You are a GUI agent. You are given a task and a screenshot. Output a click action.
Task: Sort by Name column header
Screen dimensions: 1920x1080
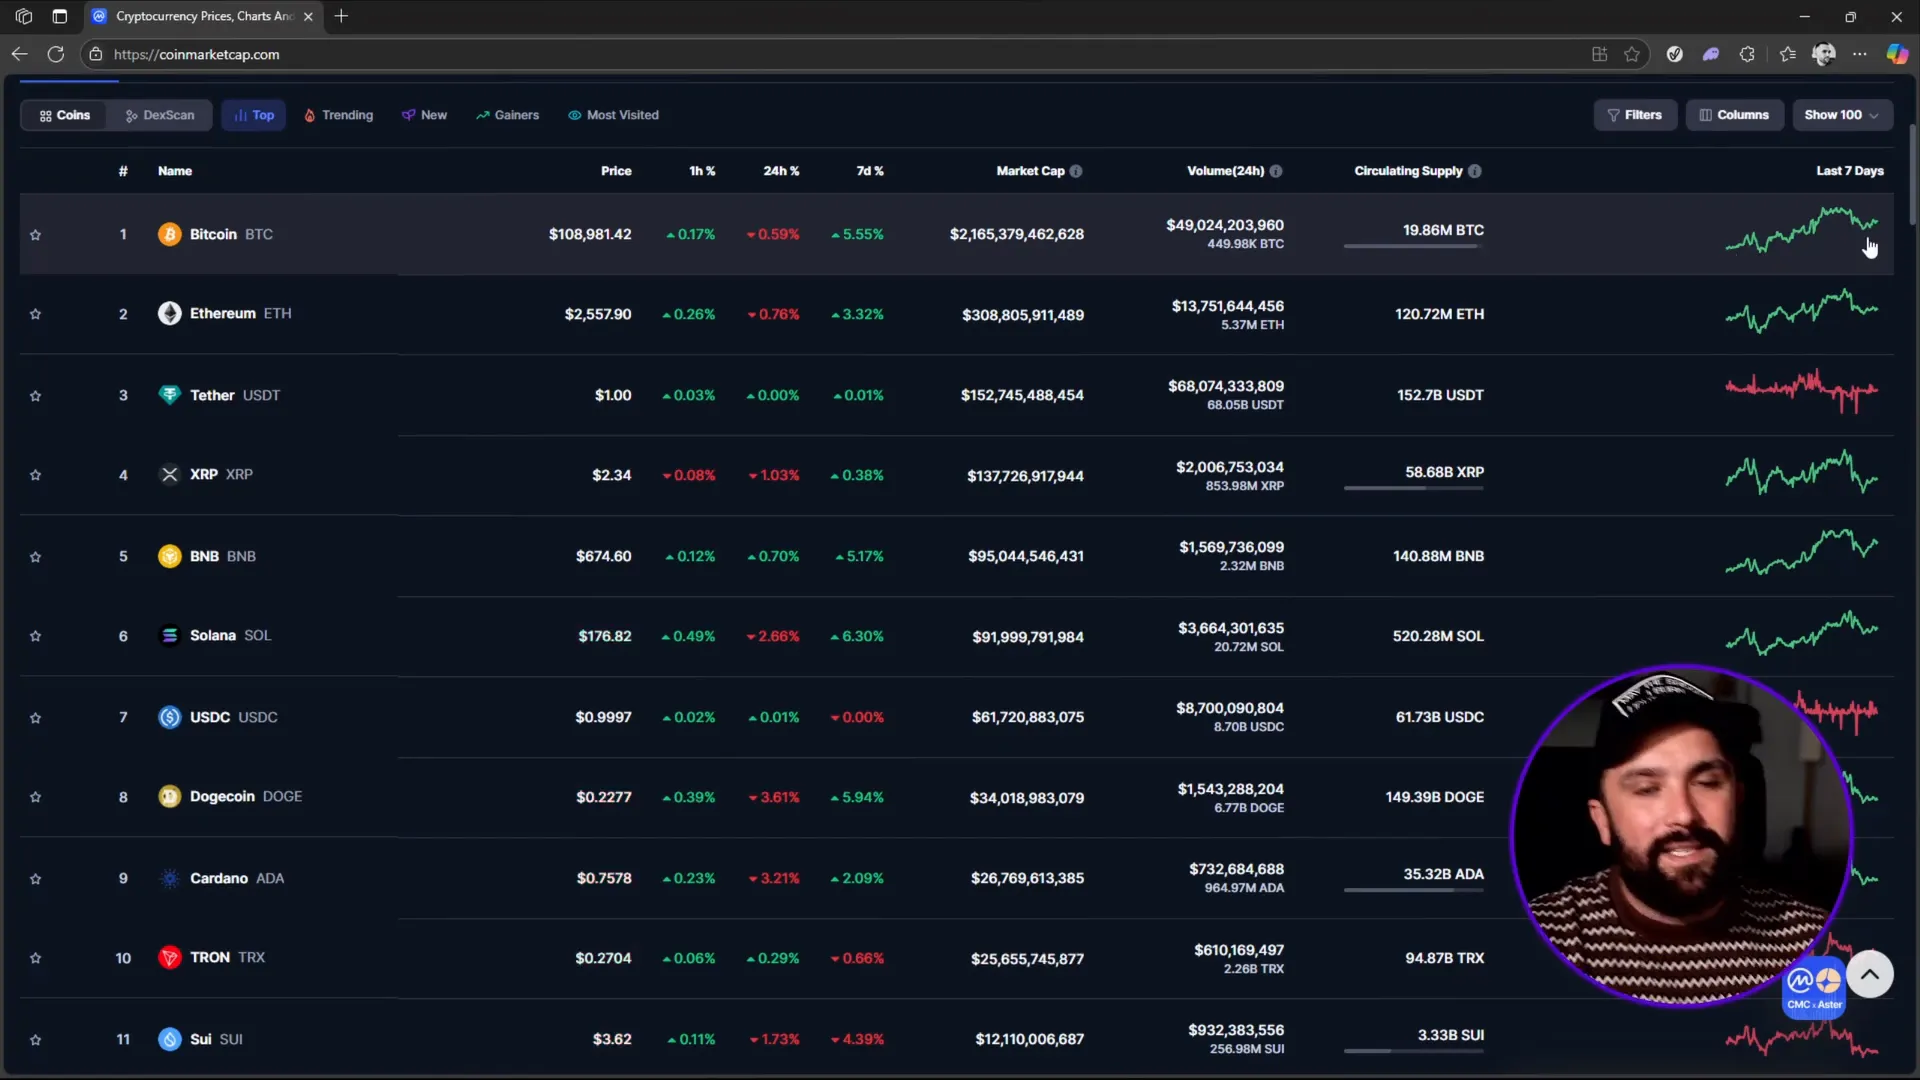click(175, 171)
